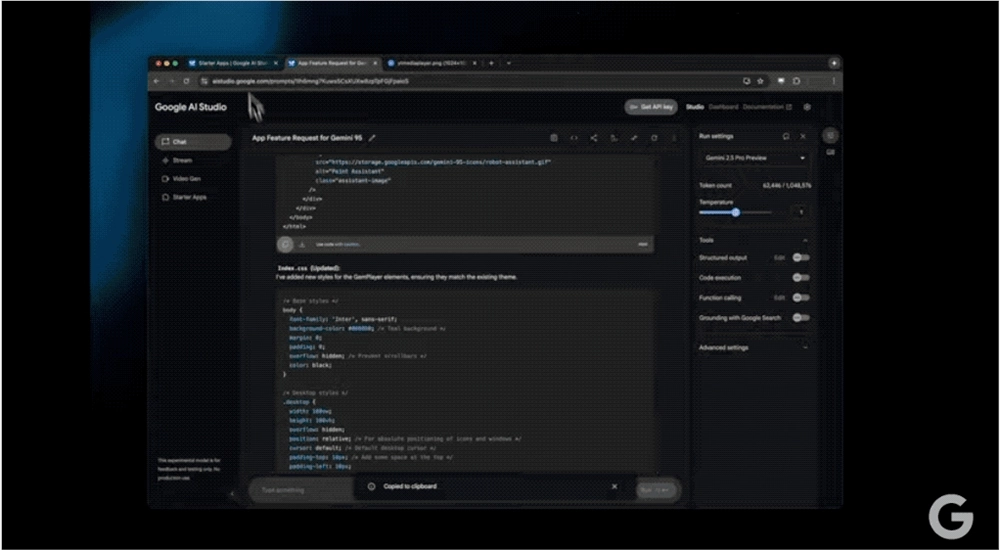The image size is (1000, 550).
Task: Click the browser back arrow
Action: coord(156,81)
